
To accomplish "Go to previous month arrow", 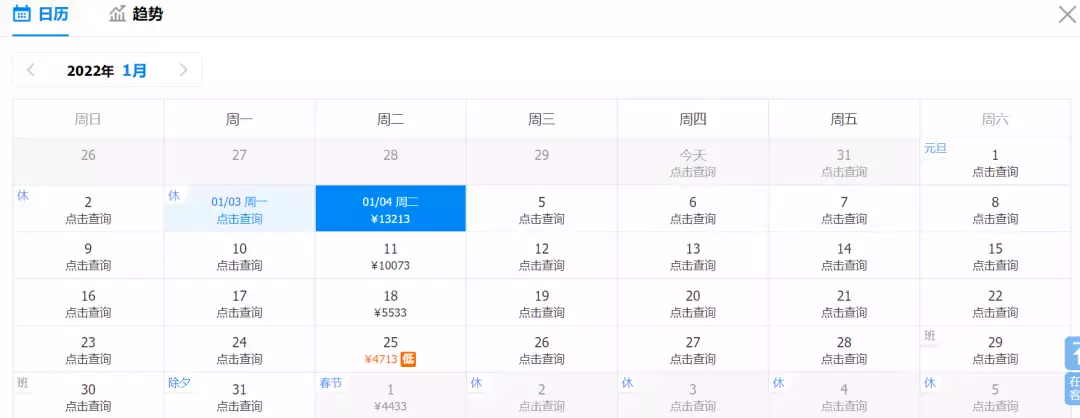I will pos(31,70).
